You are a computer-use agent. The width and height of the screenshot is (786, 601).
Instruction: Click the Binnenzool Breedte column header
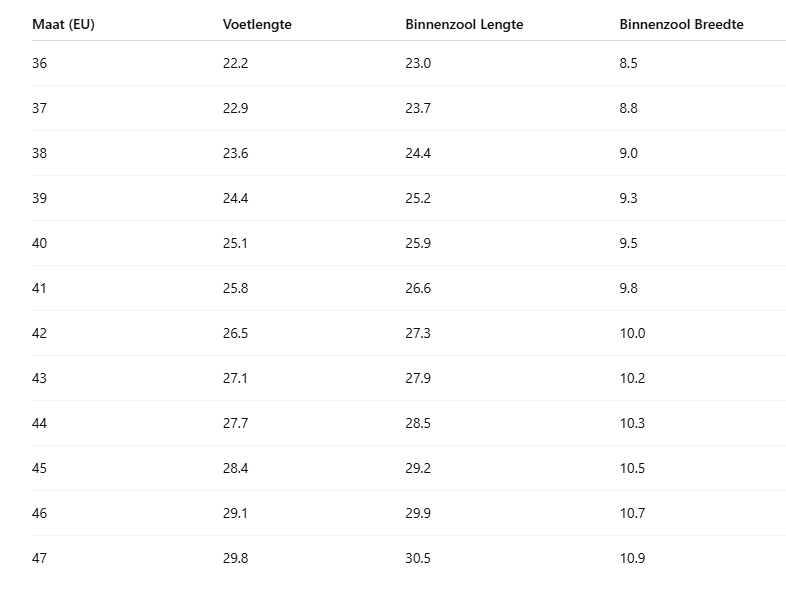coord(681,24)
